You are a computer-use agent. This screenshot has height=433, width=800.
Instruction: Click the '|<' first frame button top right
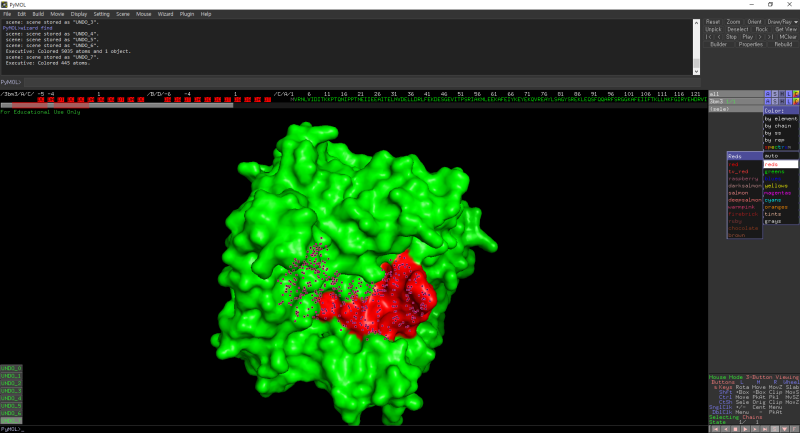[x=709, y=37]
